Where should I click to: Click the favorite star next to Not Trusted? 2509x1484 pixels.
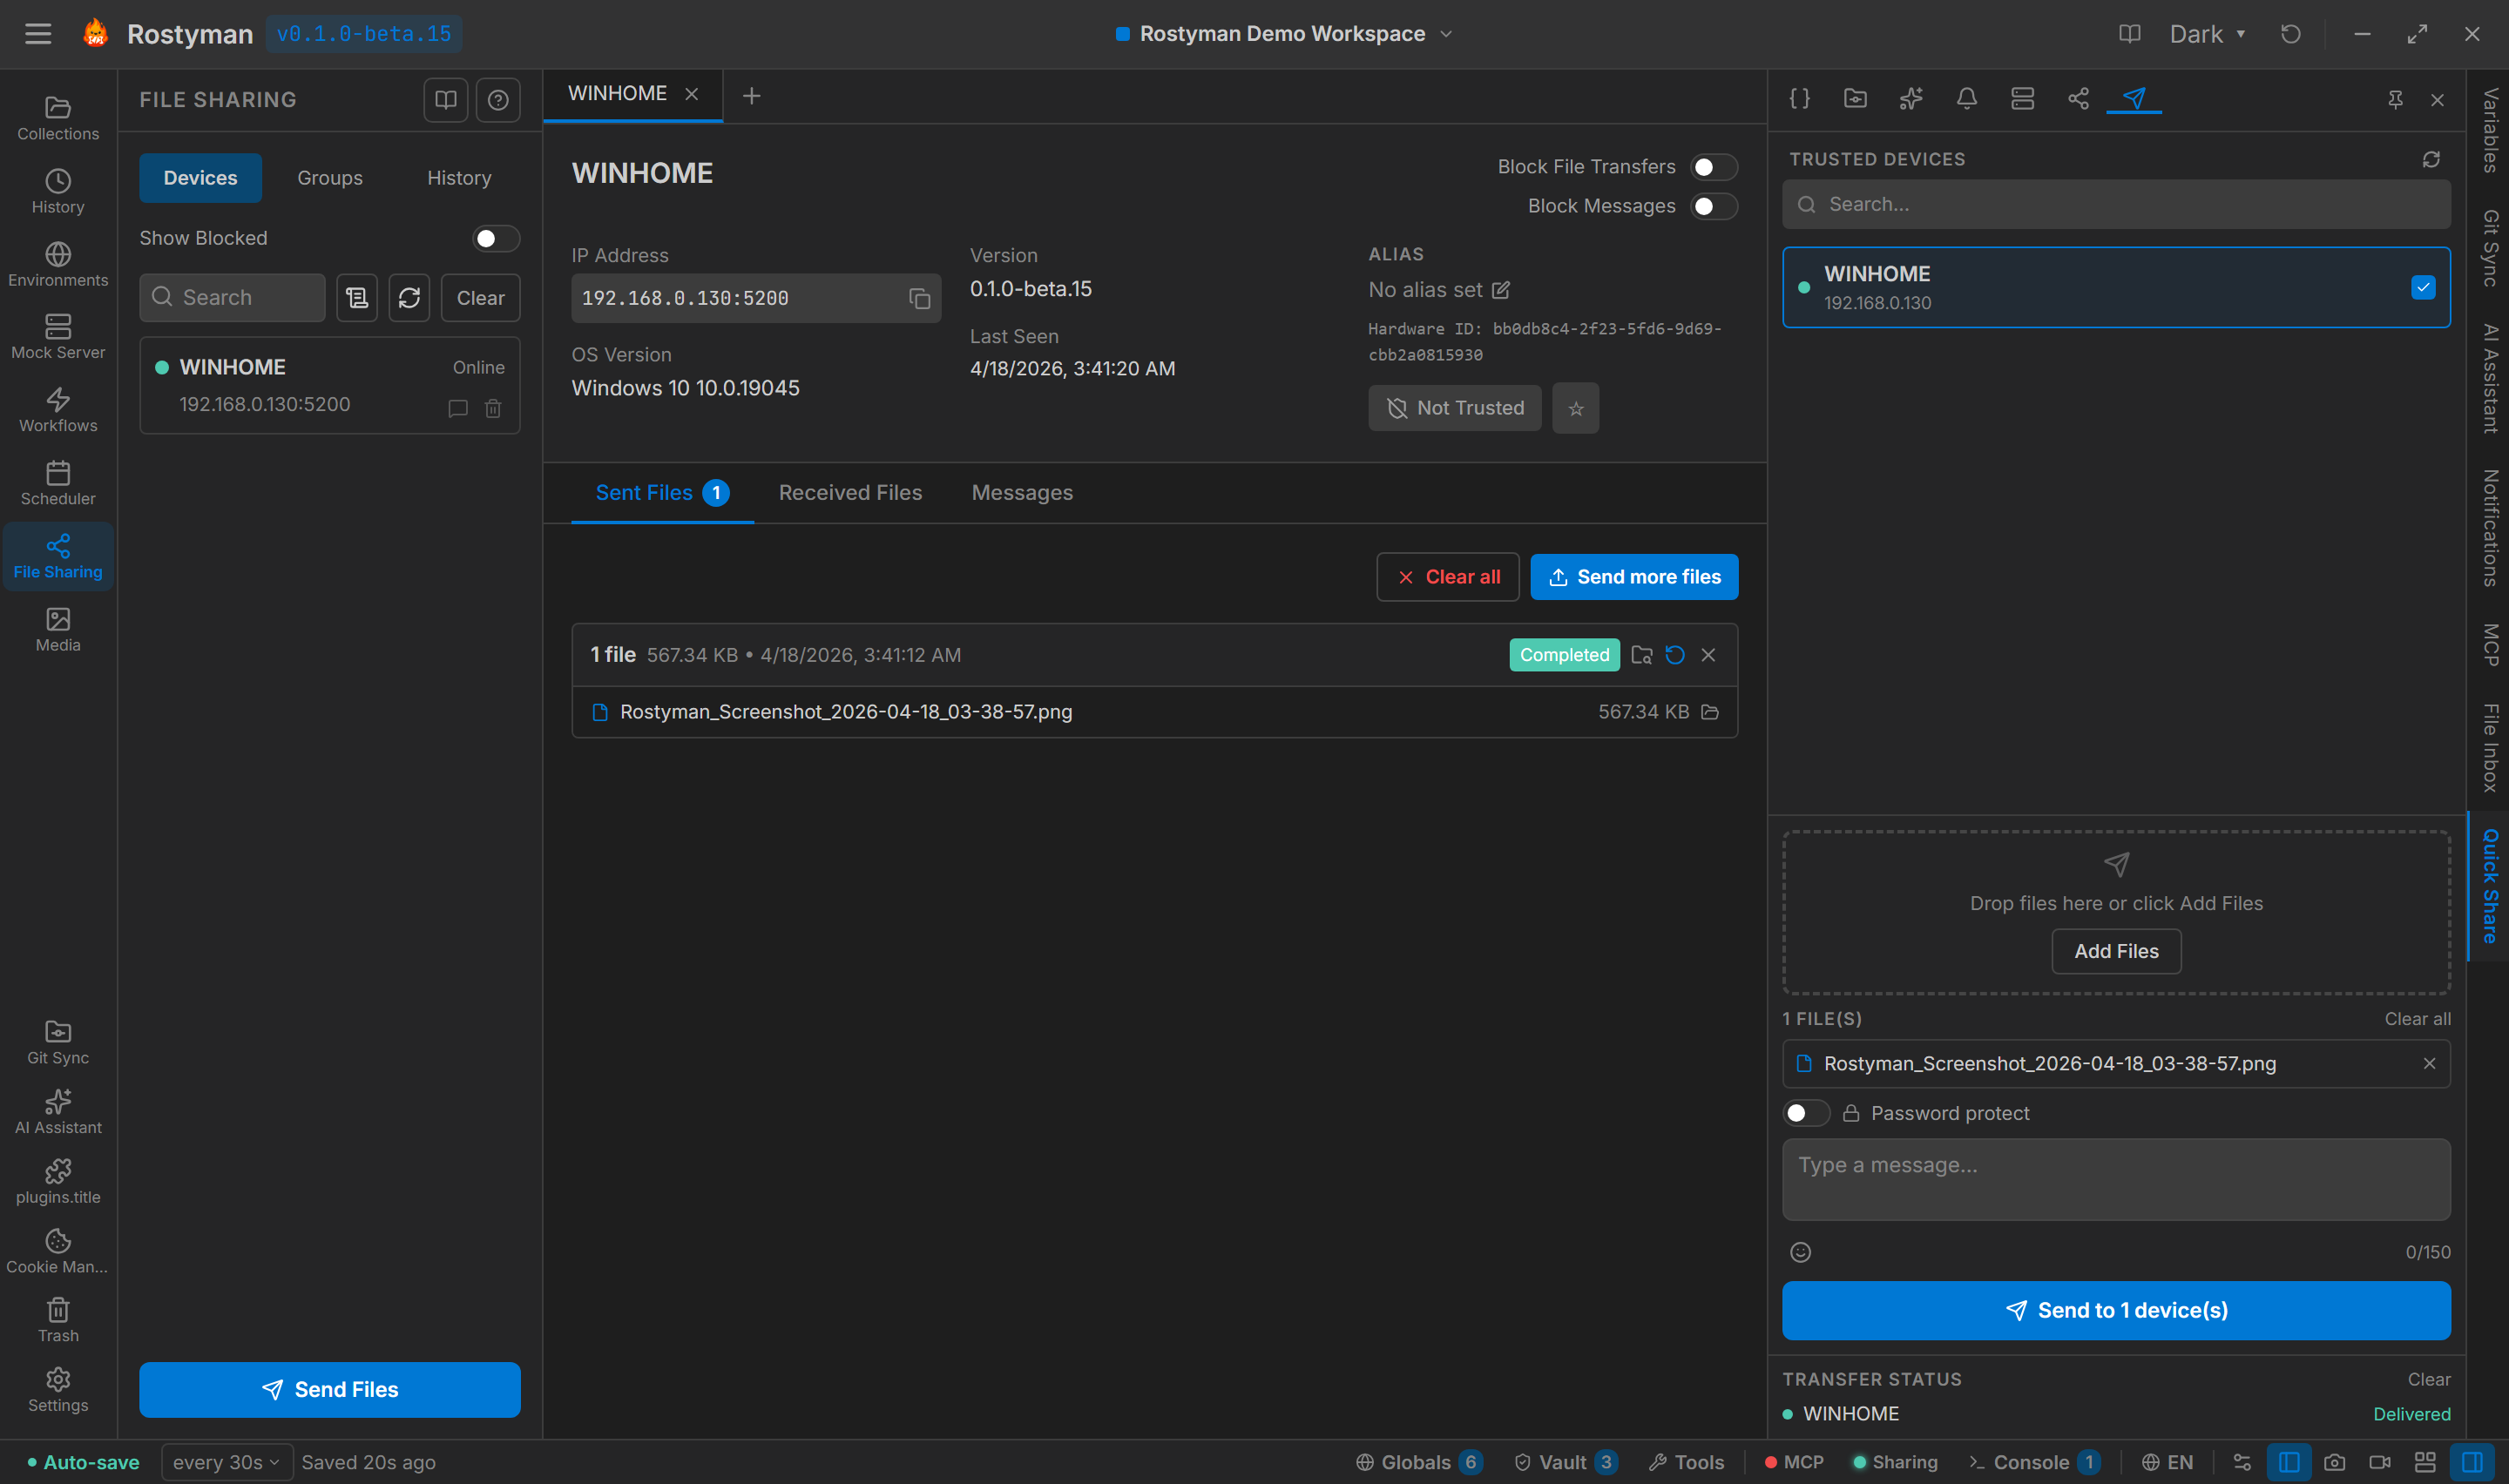pos(1575,408)
